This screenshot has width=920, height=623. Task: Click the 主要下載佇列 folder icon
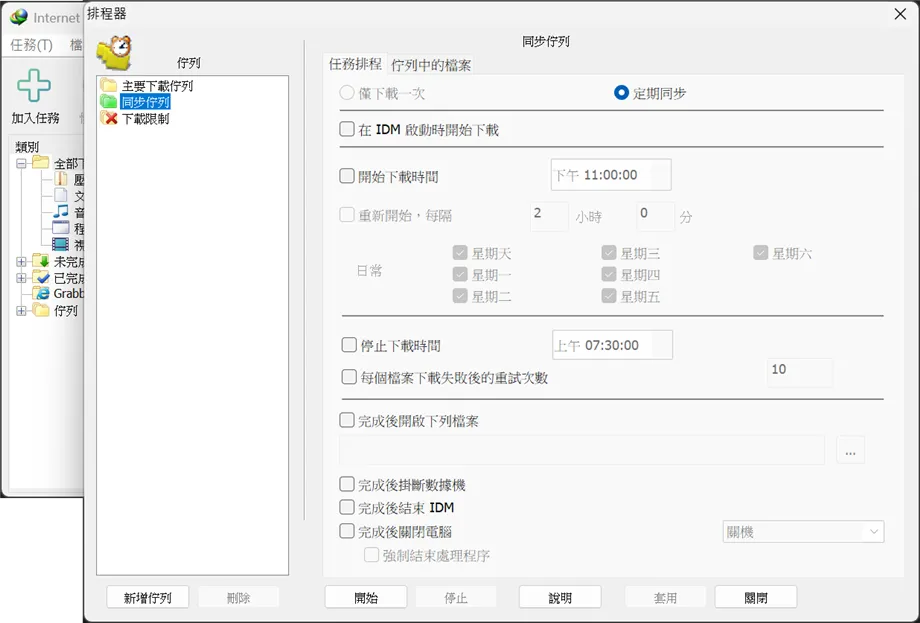[x=109, y=85]
